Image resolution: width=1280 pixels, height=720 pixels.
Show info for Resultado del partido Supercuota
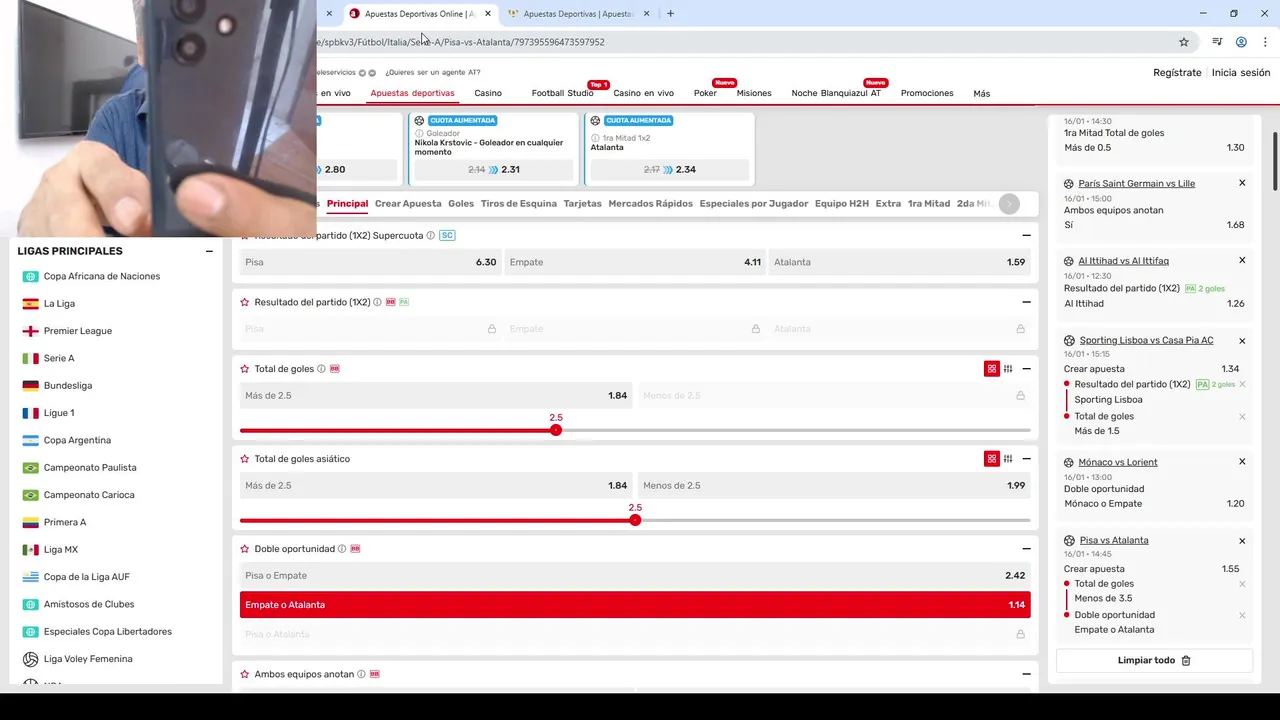[431, 236]
